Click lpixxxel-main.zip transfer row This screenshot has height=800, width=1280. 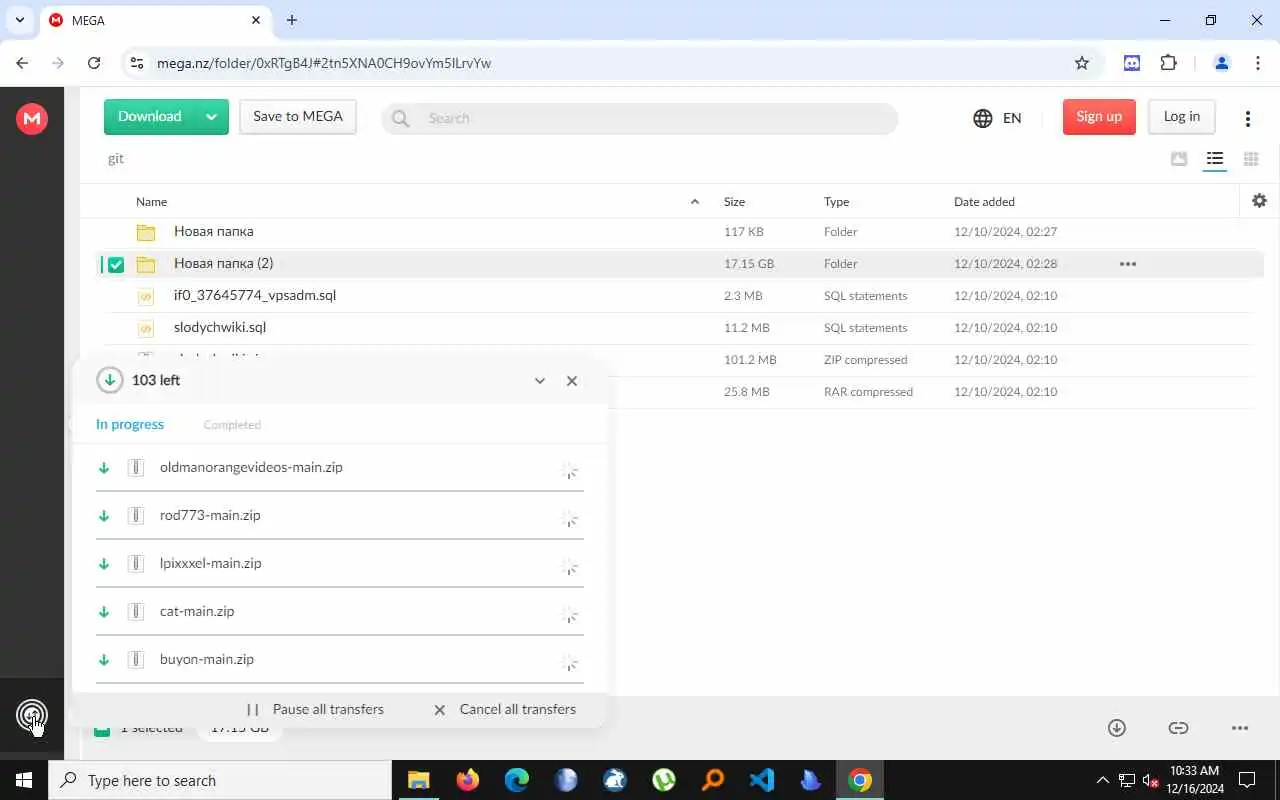point(340,564)
